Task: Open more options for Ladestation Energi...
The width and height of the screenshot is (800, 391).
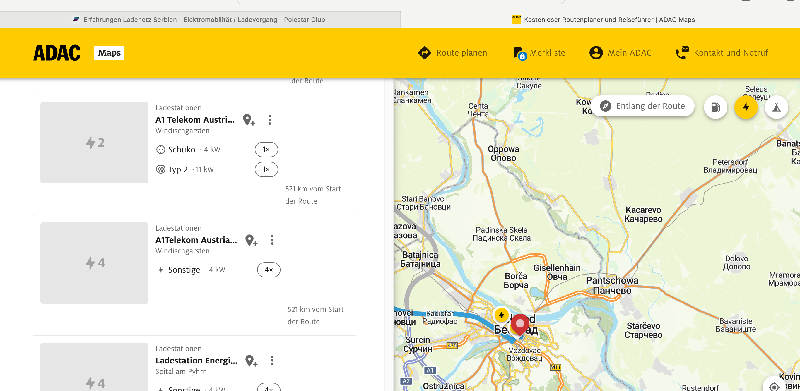Action: pyautogui.click(x=272, y=360)
